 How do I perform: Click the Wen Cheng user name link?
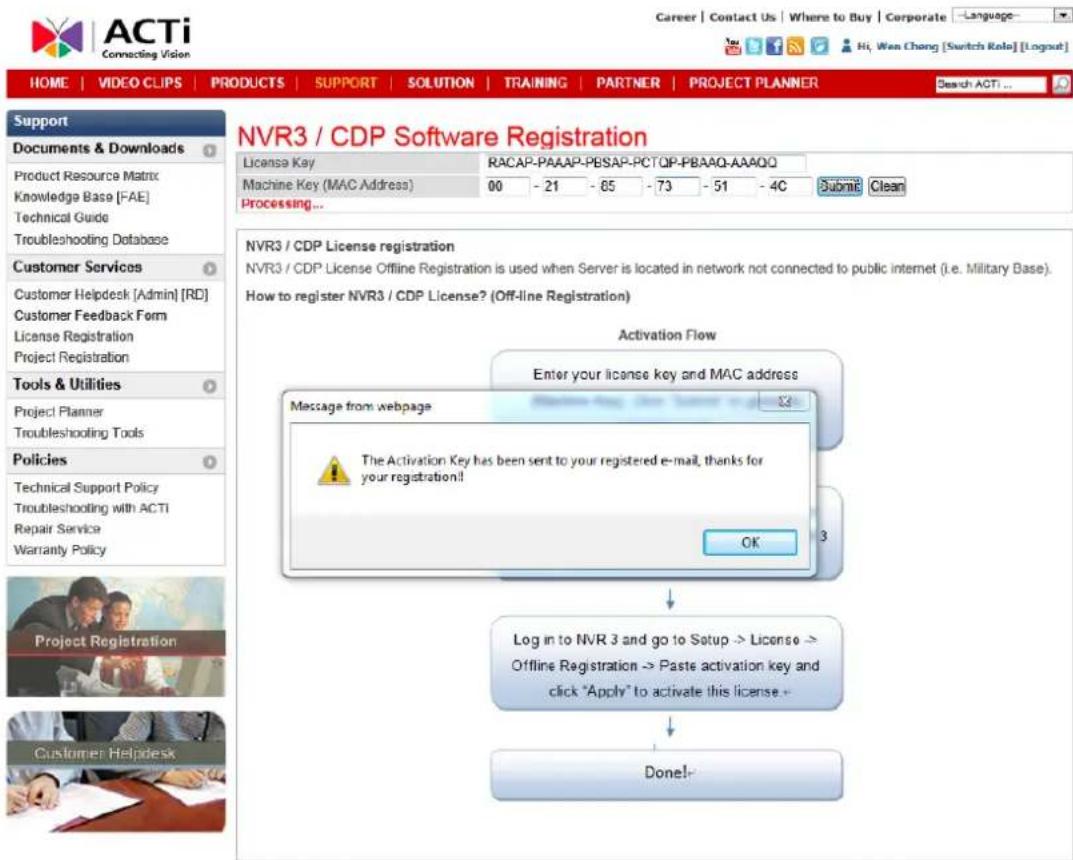pos(907,47)
